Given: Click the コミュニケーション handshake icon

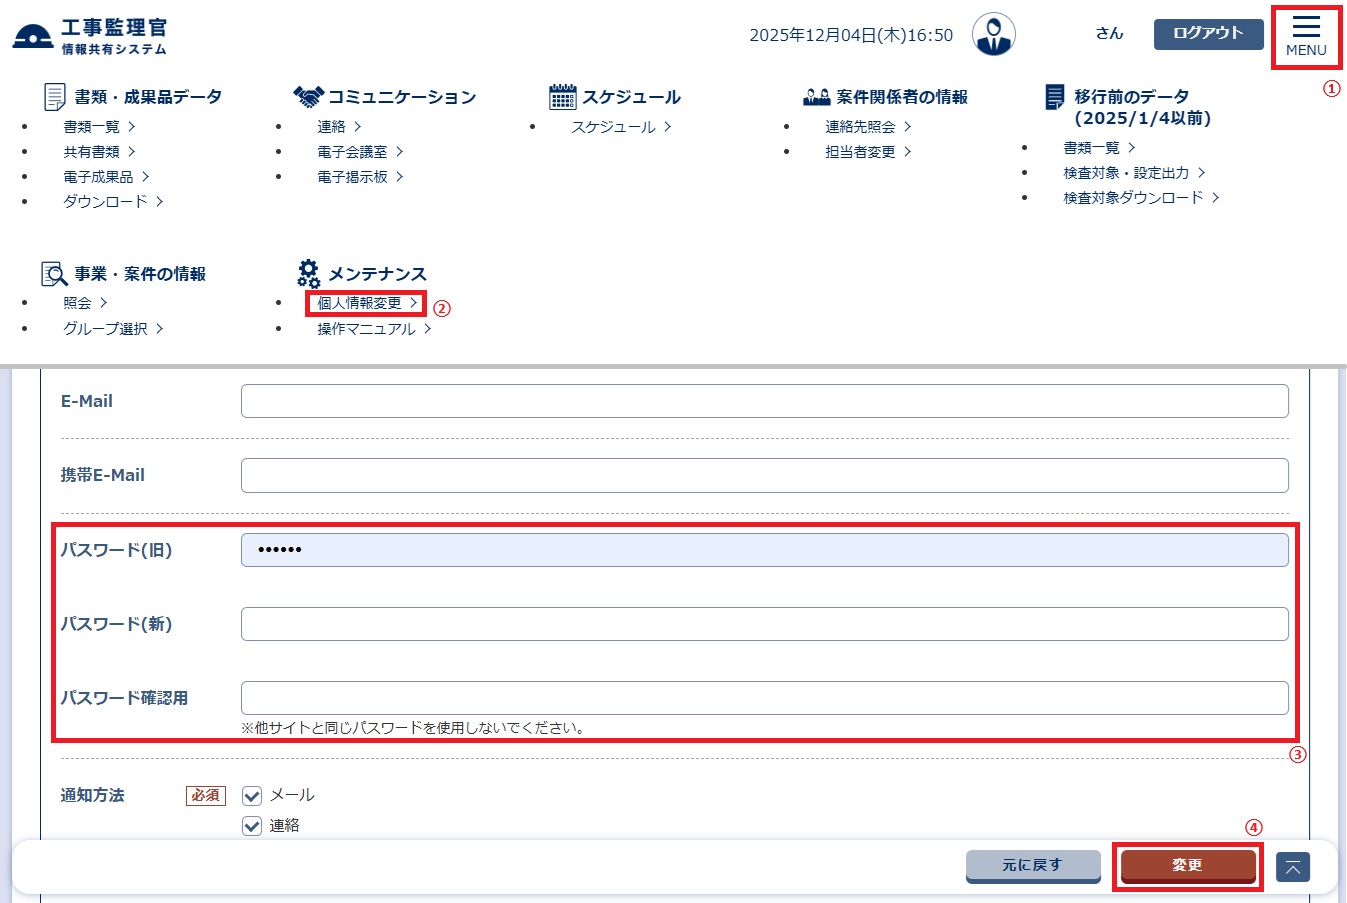Looking at the screenshot, I should pyautogui.click(x=309, y=97).
